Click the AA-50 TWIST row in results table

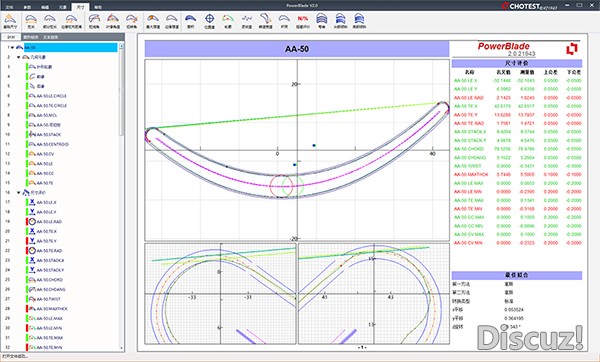[x=517, y=166]
